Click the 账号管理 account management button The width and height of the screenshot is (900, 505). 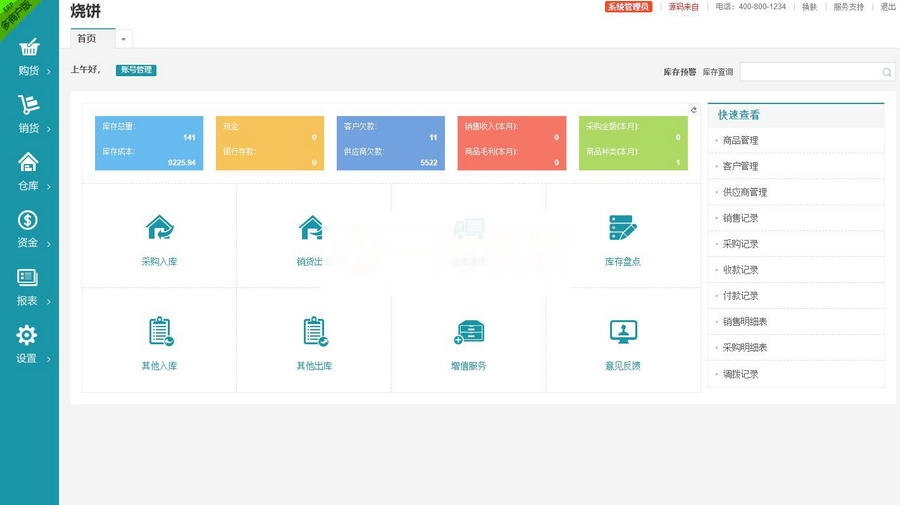point(136,70)
